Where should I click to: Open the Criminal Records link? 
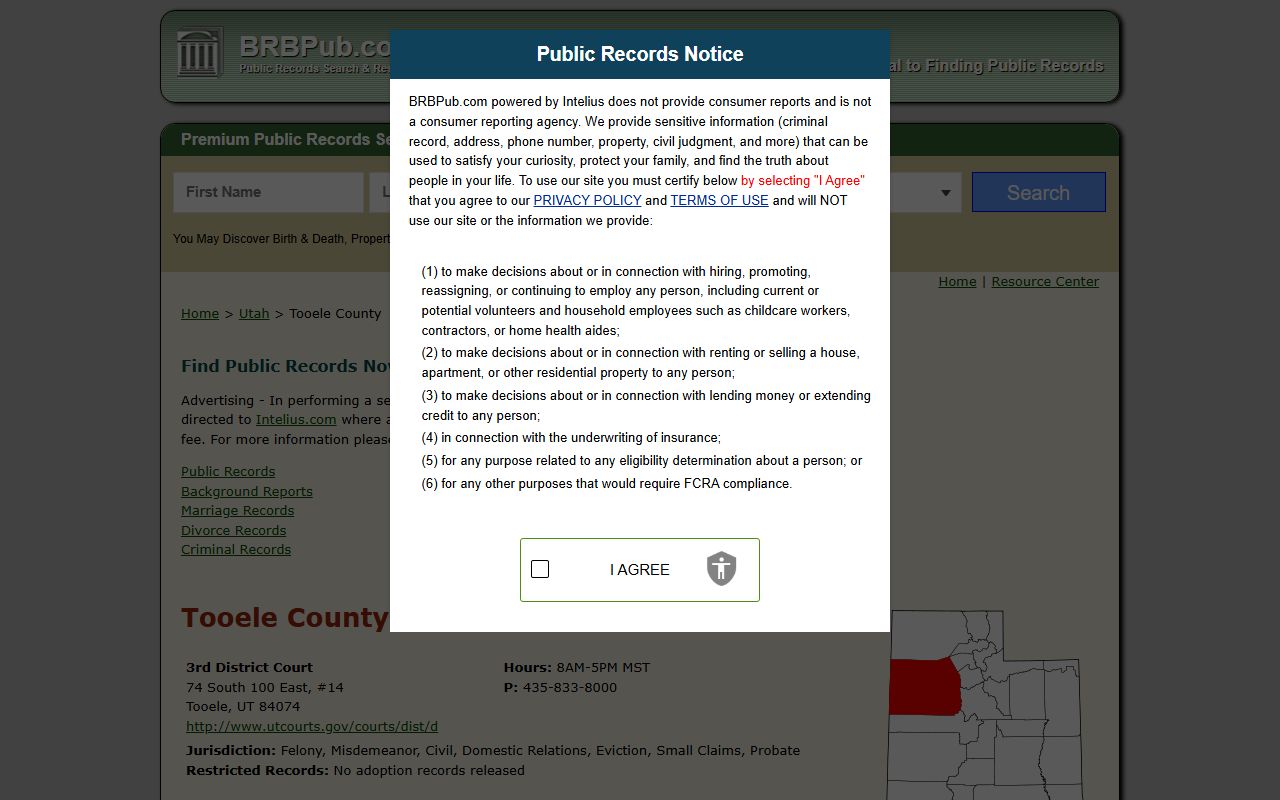(x=236, y=549)
